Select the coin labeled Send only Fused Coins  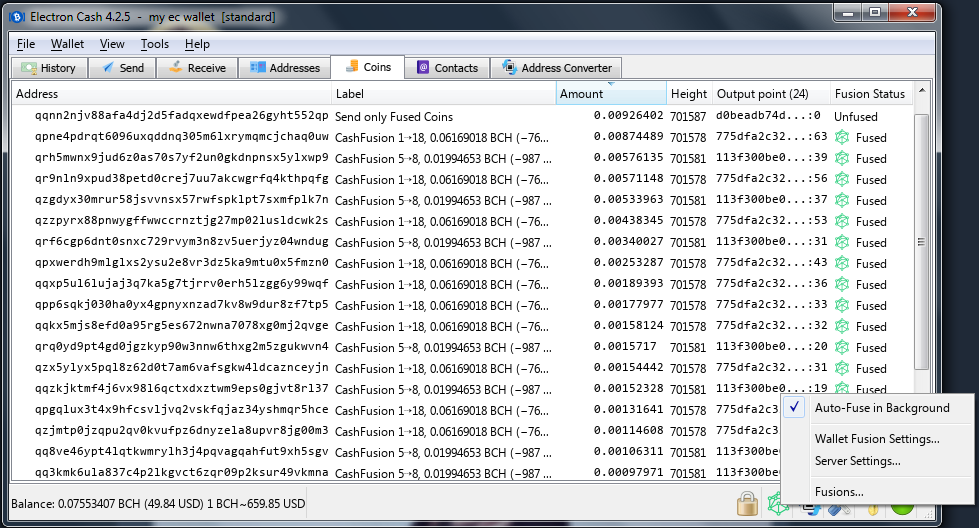coord(394,117)
